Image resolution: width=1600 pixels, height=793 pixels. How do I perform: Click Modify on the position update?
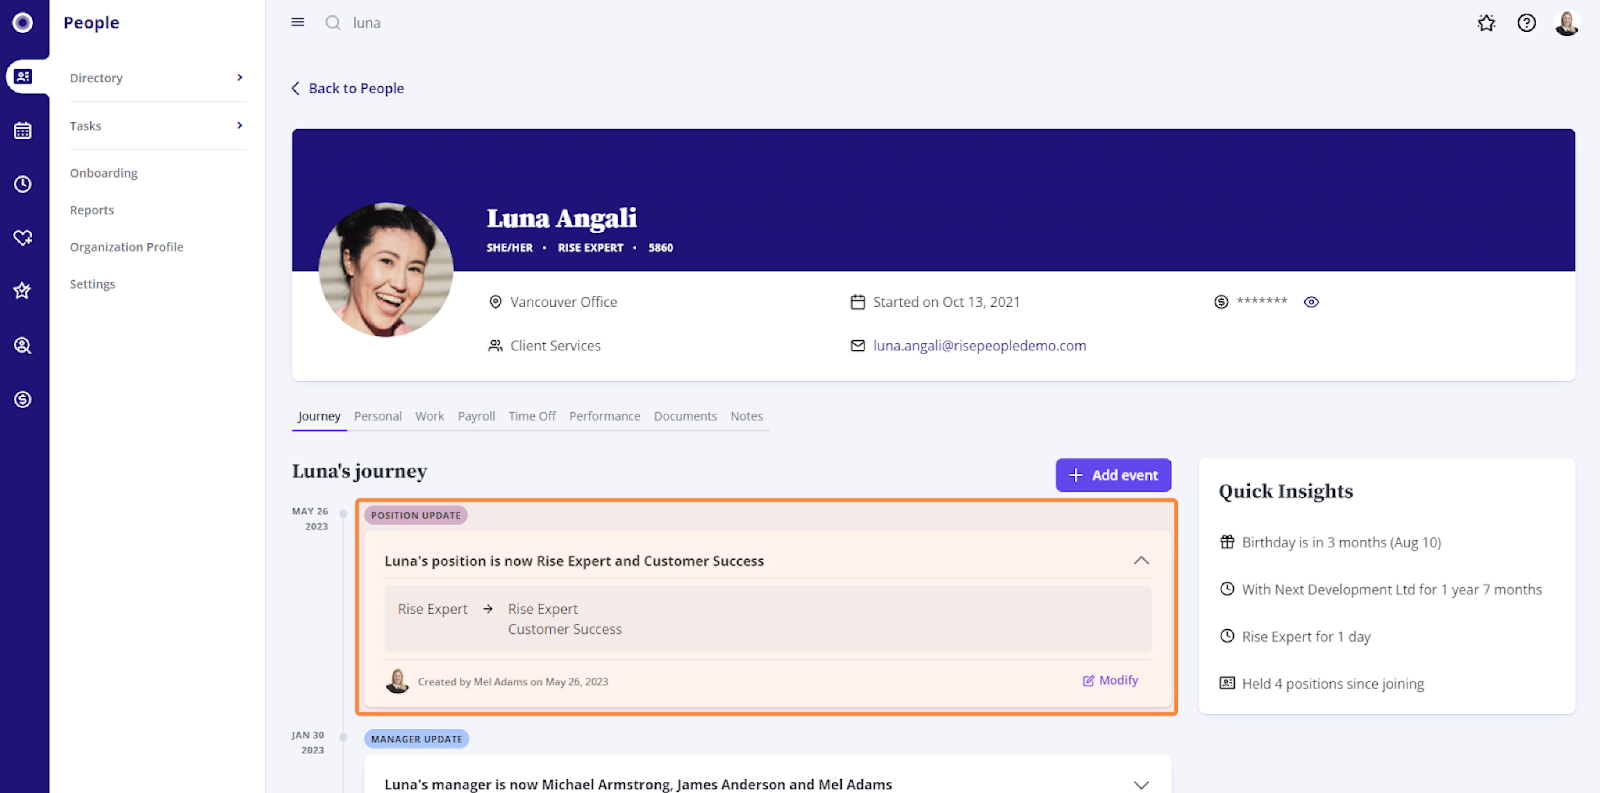(x=1110, y=681)
